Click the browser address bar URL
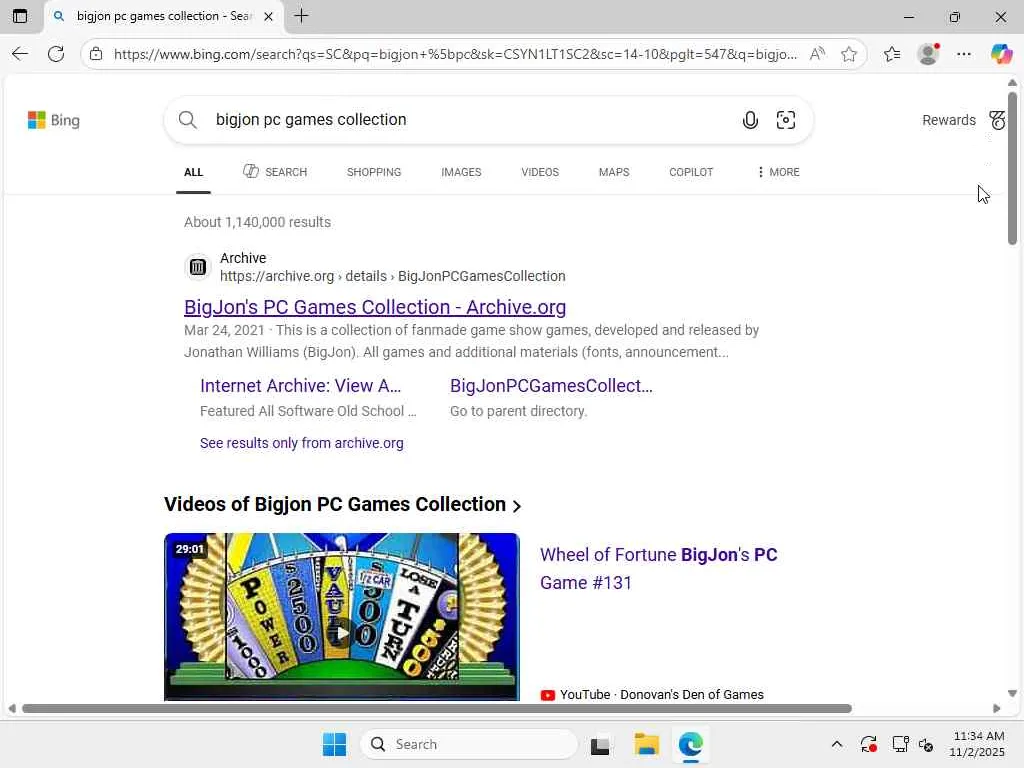The height and width of the screenshot is (768, 1024). [x=455, y=54]
